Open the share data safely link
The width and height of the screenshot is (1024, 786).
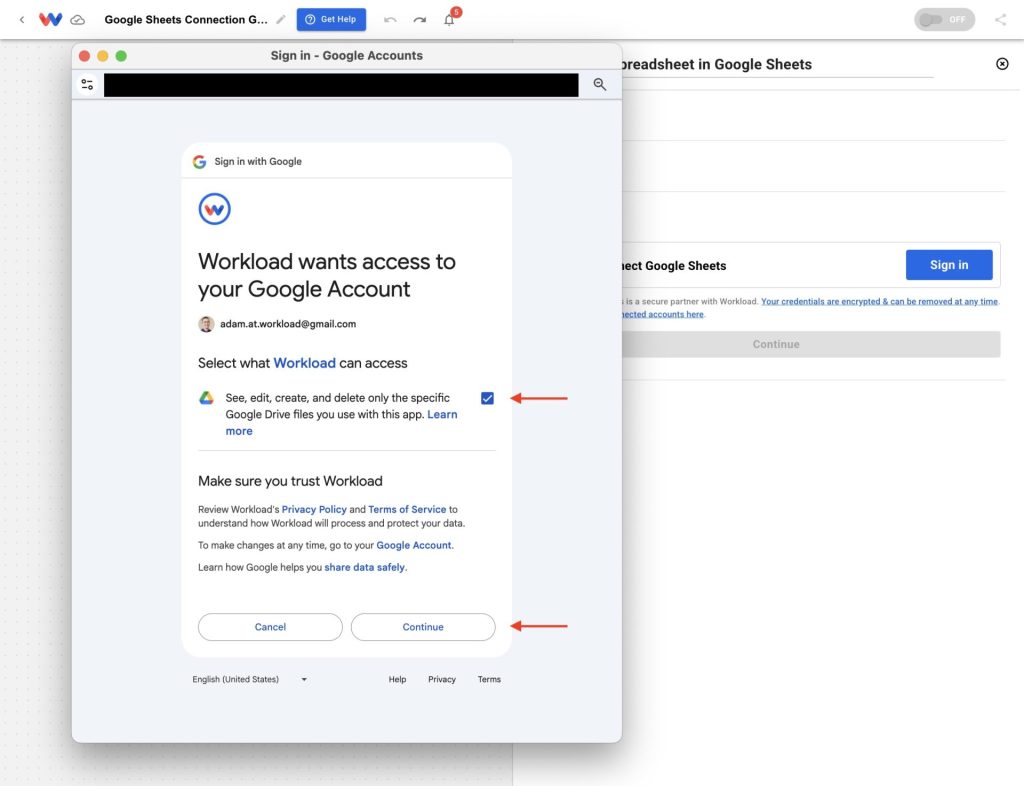click(x=364, y=567)
